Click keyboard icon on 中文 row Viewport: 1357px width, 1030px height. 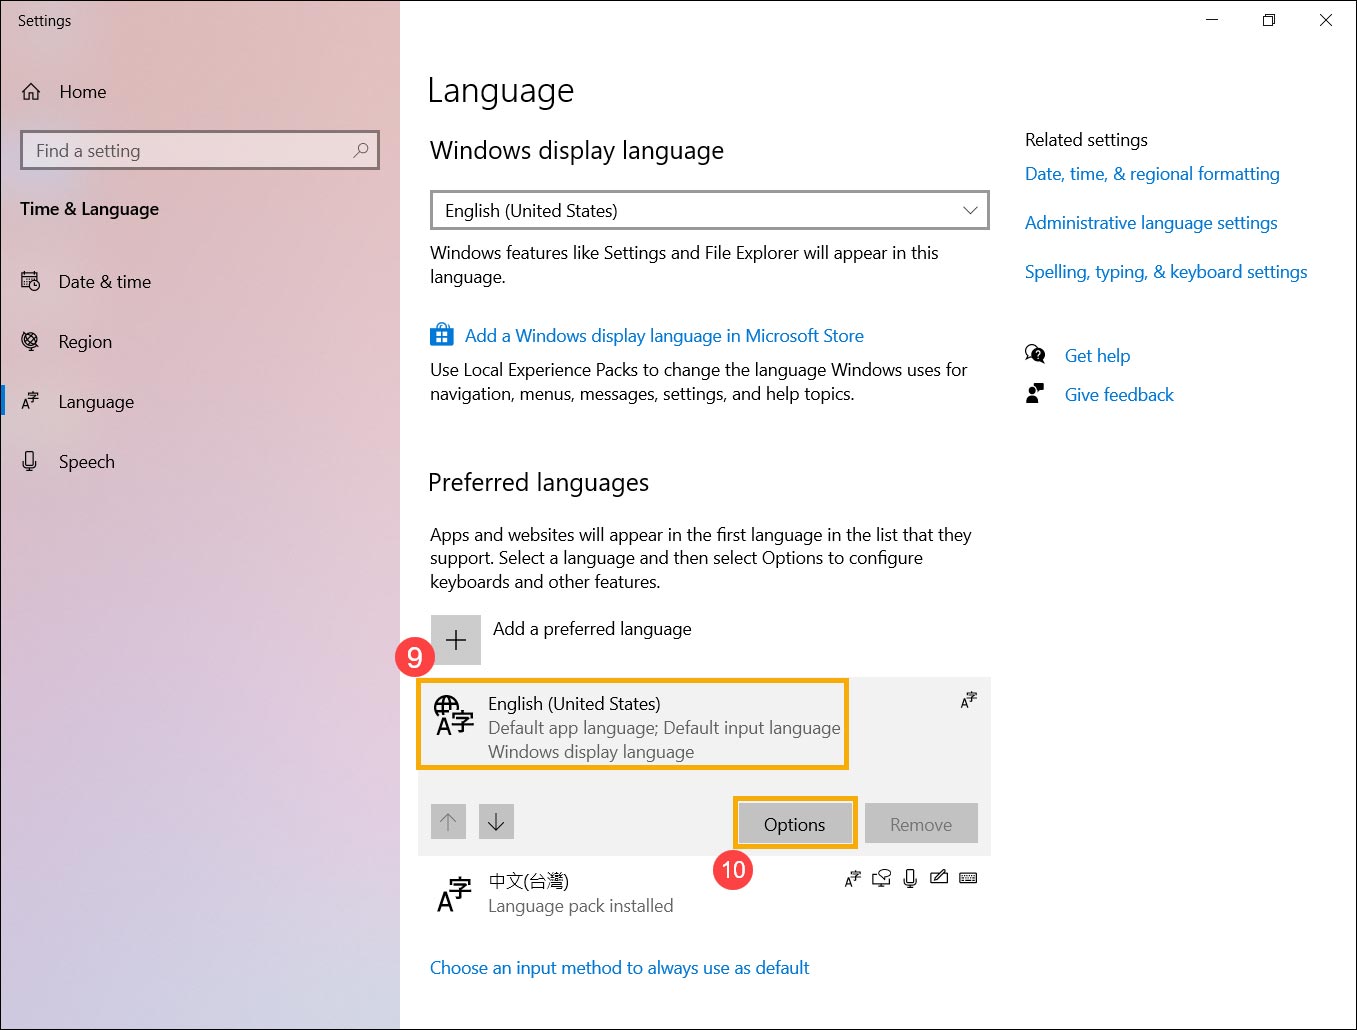968,878
